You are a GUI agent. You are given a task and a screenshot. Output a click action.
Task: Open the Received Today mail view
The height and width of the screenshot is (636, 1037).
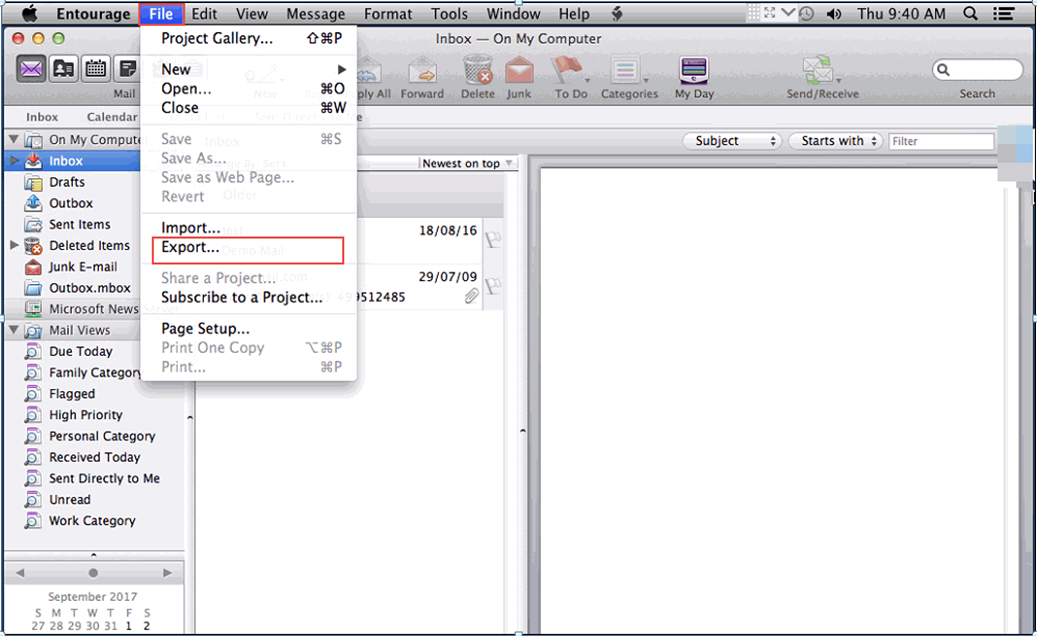click(95, 457)
